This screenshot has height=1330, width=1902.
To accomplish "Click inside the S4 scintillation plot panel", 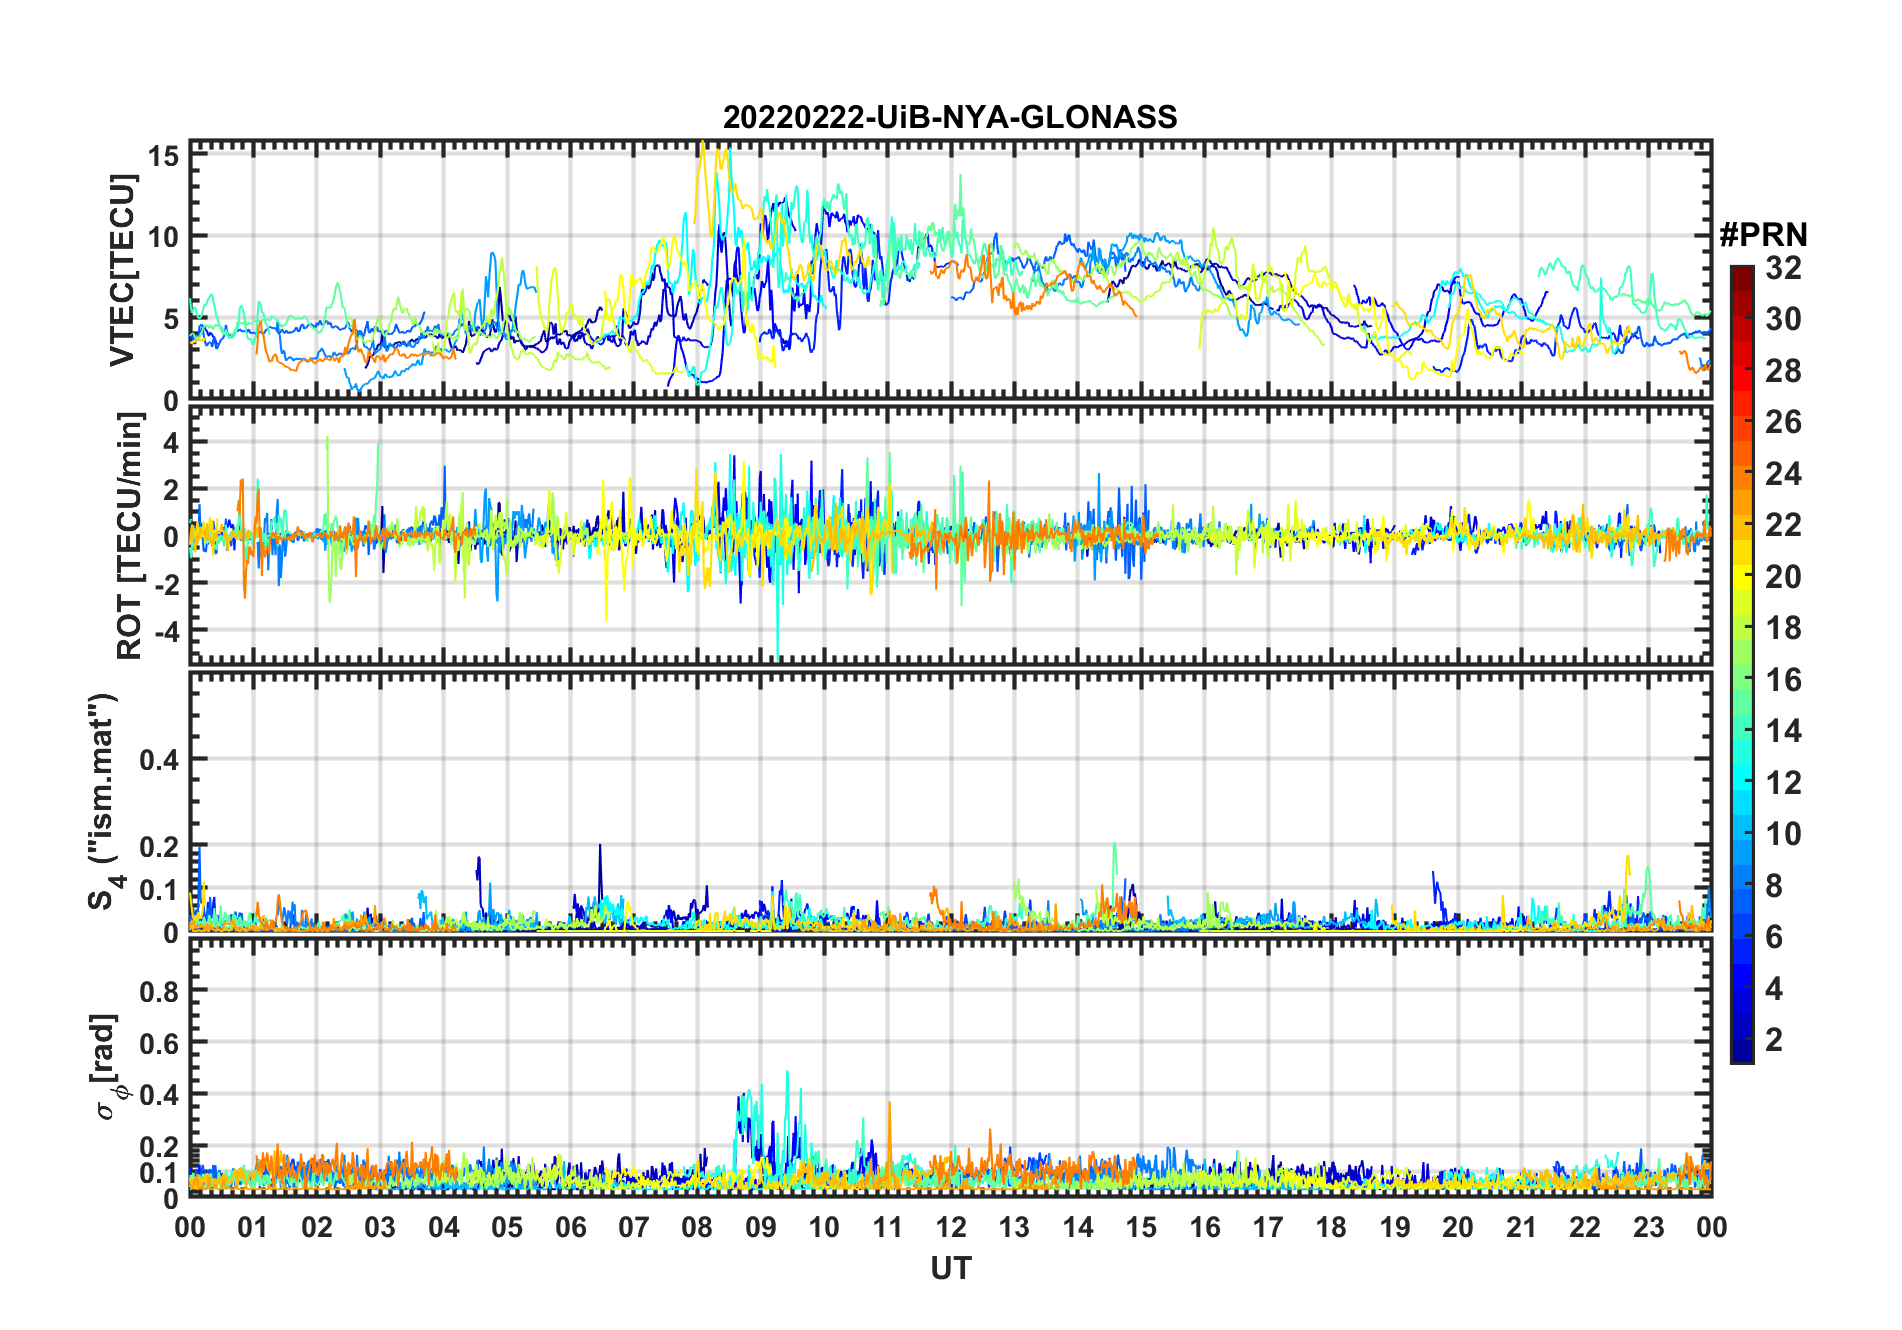I will click(x=951, y=801).
